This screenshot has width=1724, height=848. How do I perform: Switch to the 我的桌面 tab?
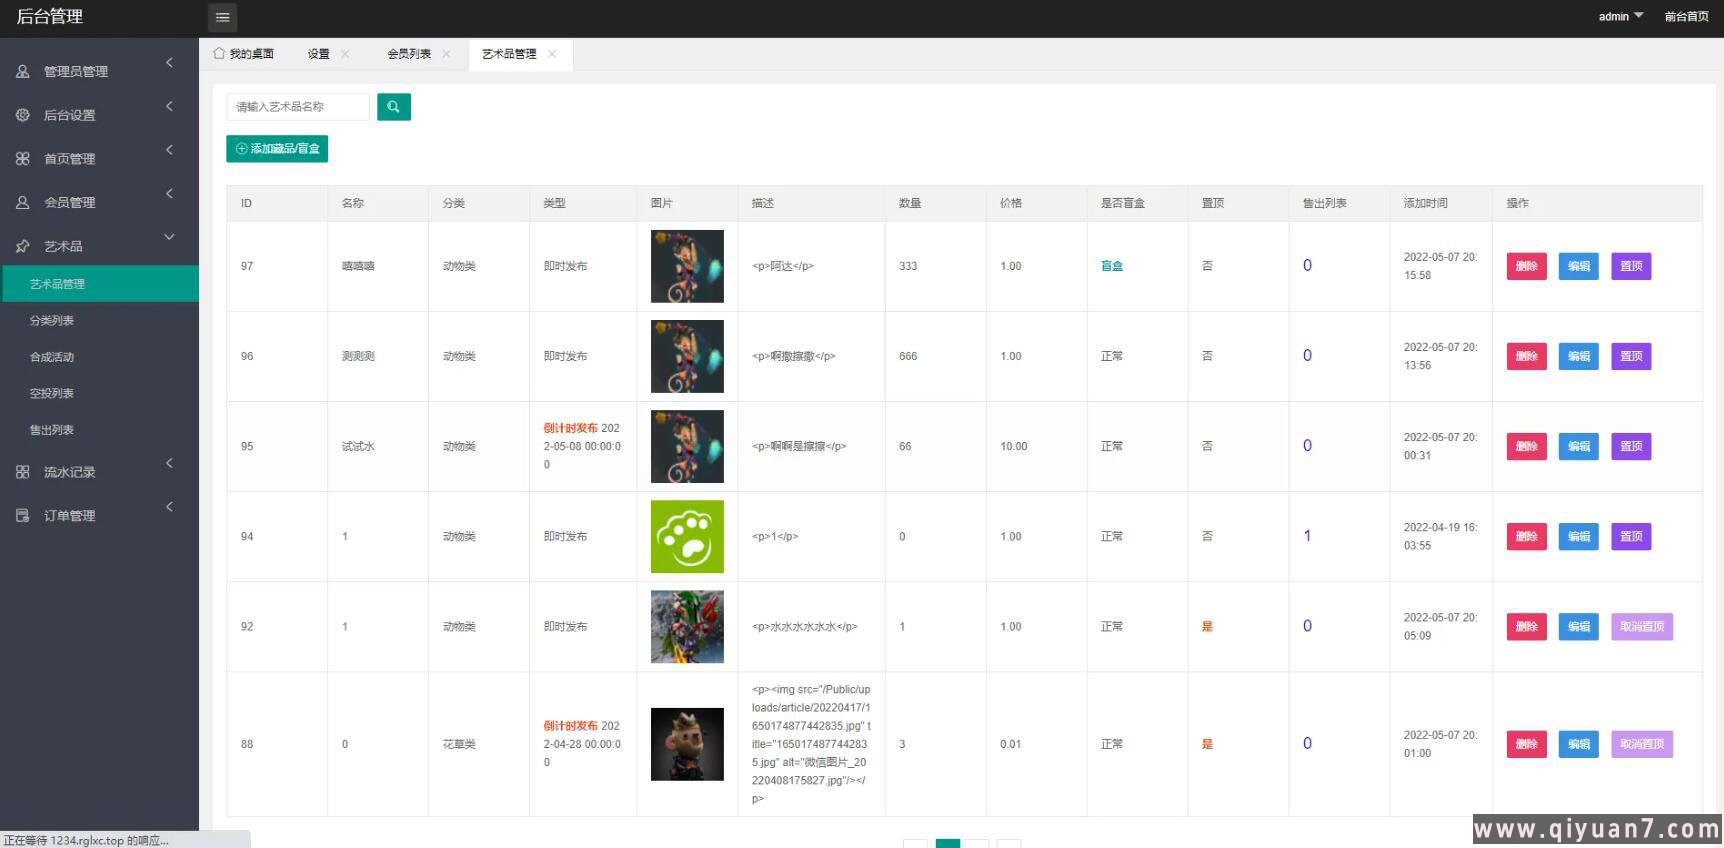point(243,54)
